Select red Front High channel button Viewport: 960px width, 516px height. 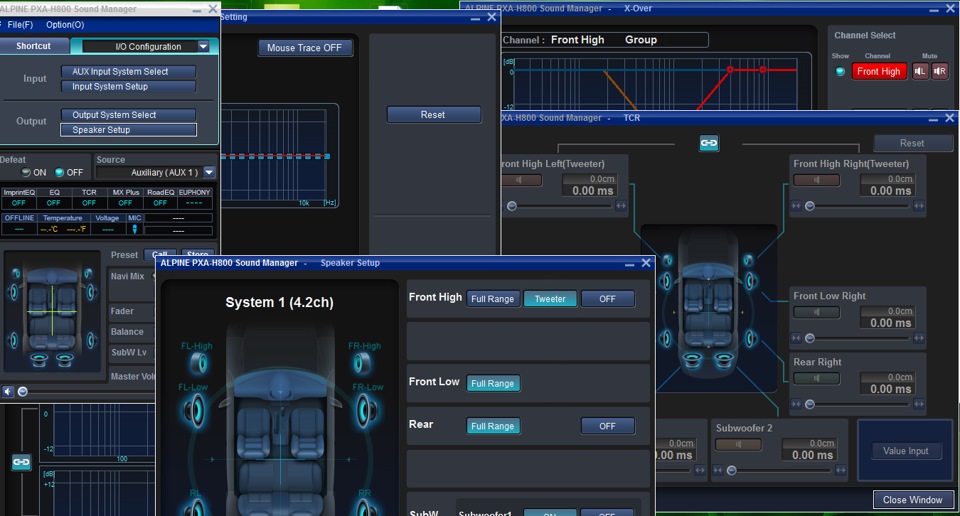(x=879, y=72)
